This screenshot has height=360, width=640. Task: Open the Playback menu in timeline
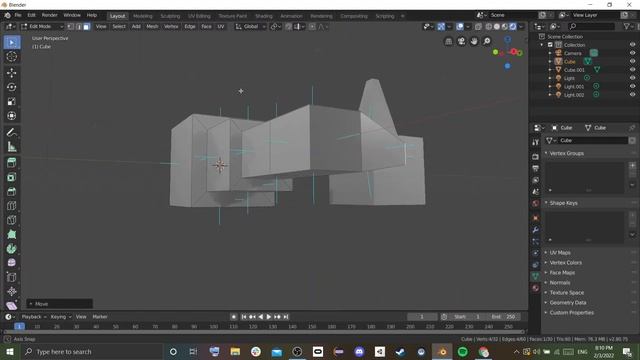tap(33, 317)
